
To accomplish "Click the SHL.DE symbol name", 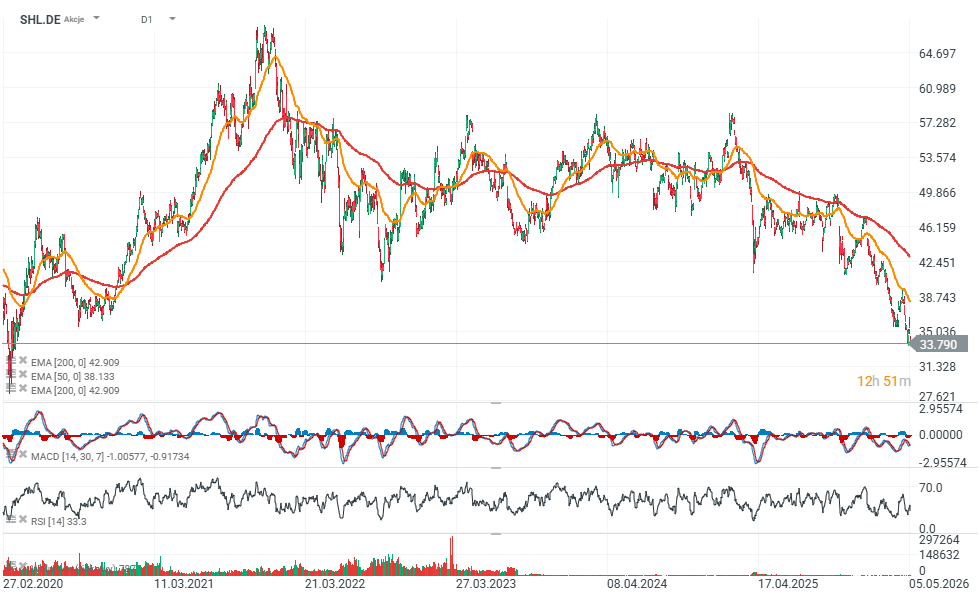I will point(40,19).
